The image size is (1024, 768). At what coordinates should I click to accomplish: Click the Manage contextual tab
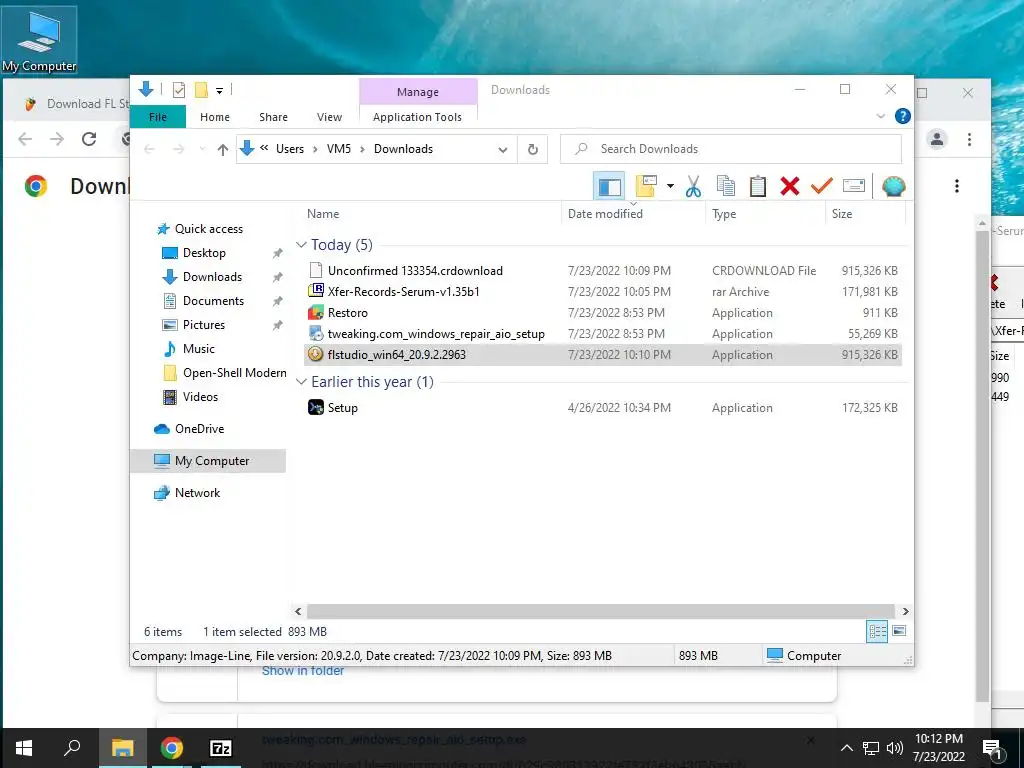tap(418, 92)
